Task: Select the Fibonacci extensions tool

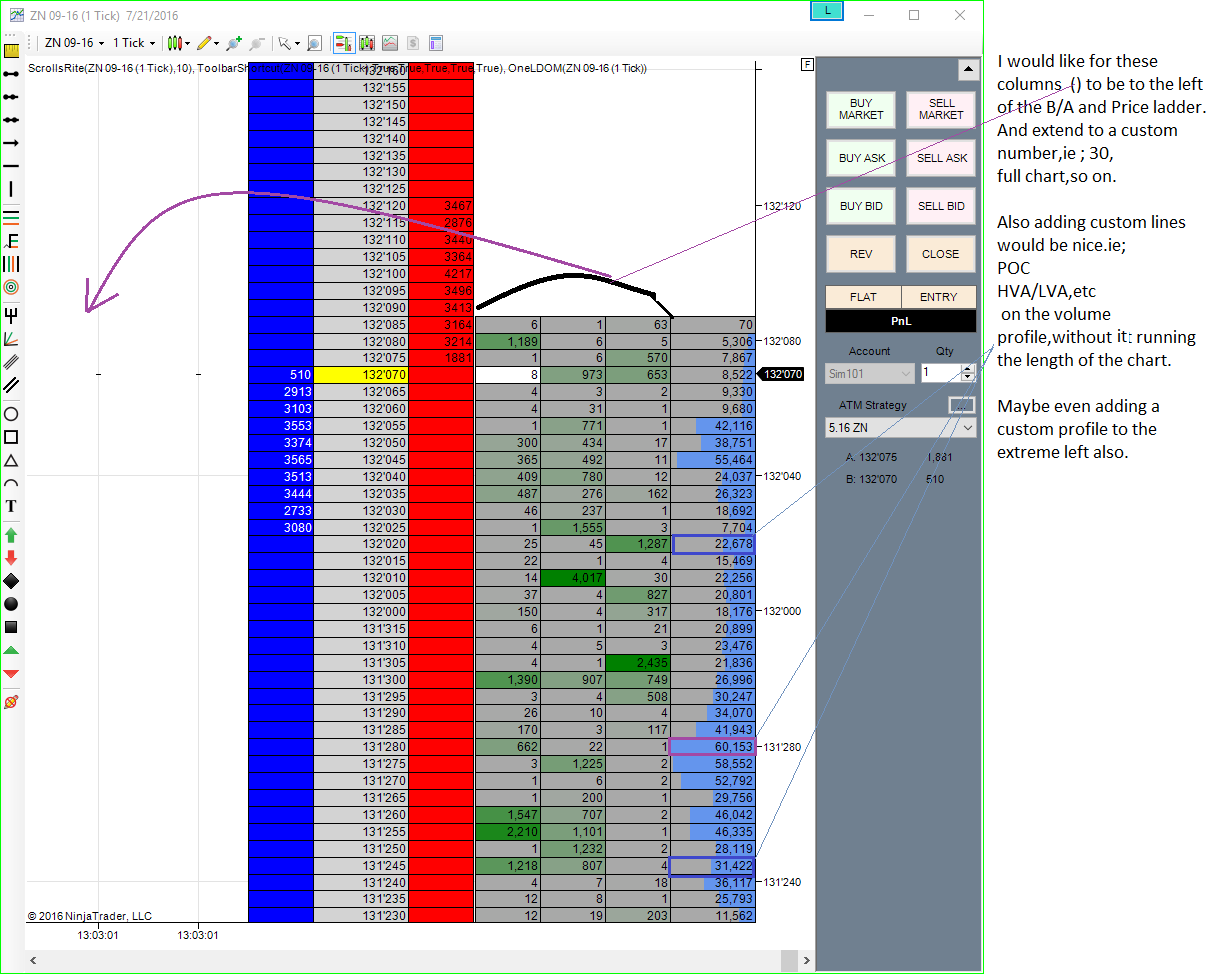Action: coord(12,240)
